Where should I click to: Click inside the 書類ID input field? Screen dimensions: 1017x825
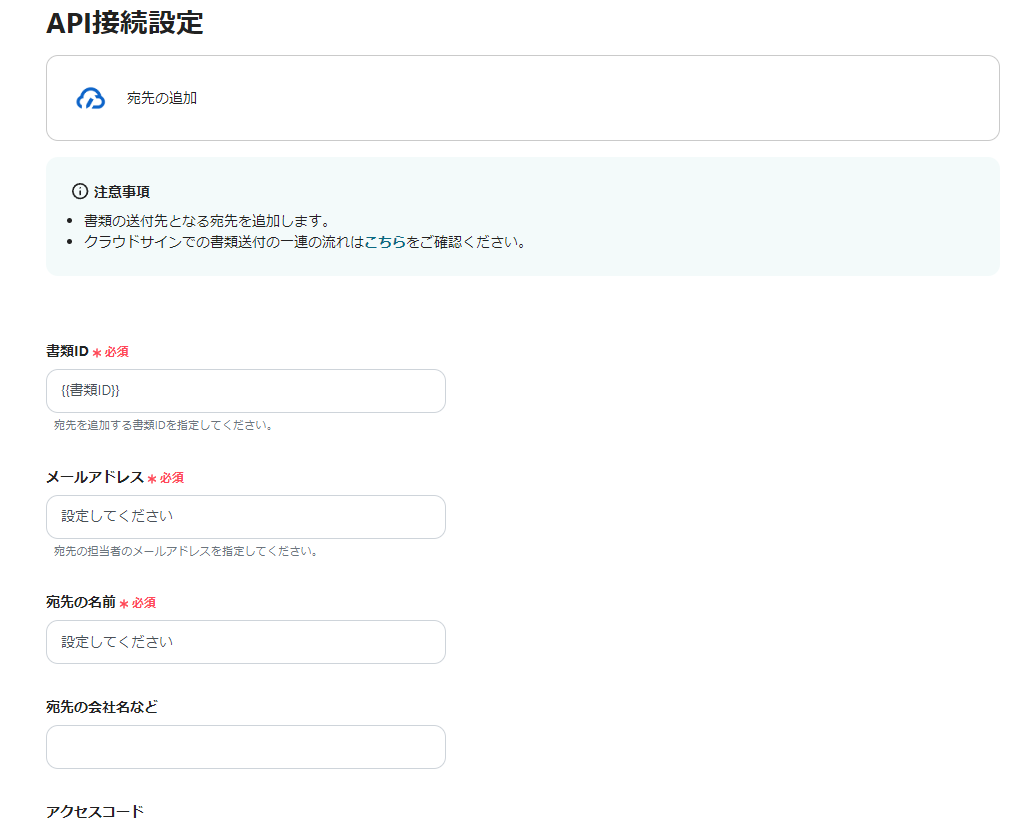click(245, 391)
